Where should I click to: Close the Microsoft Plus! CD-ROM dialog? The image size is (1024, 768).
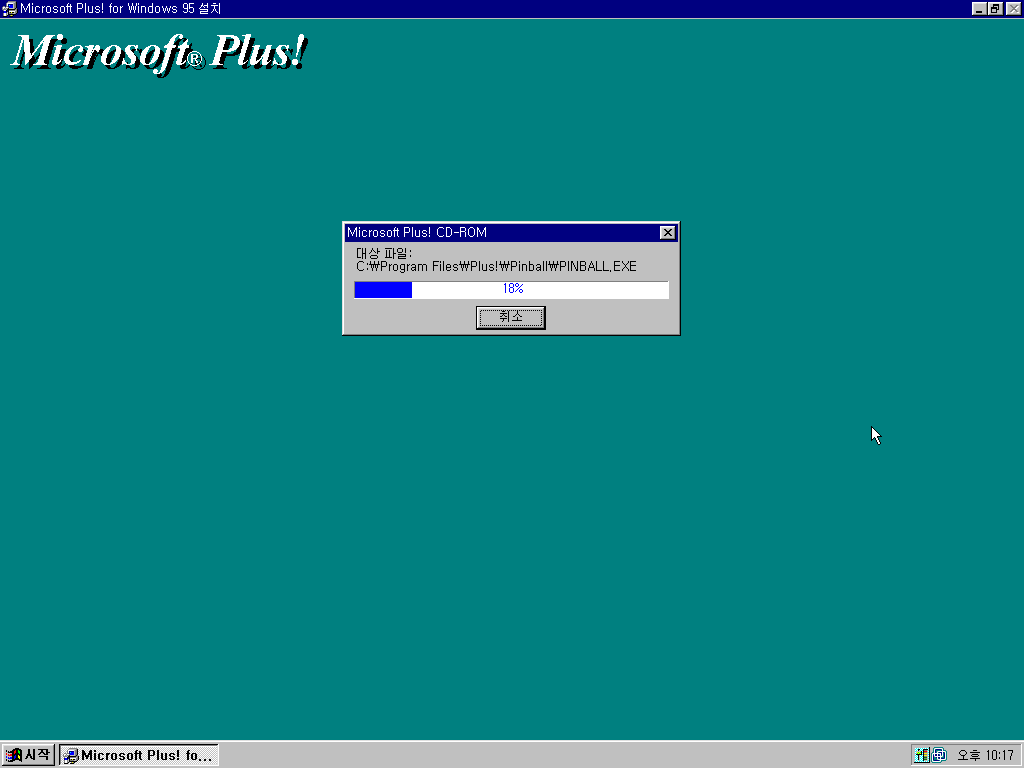tap(667, 232)
